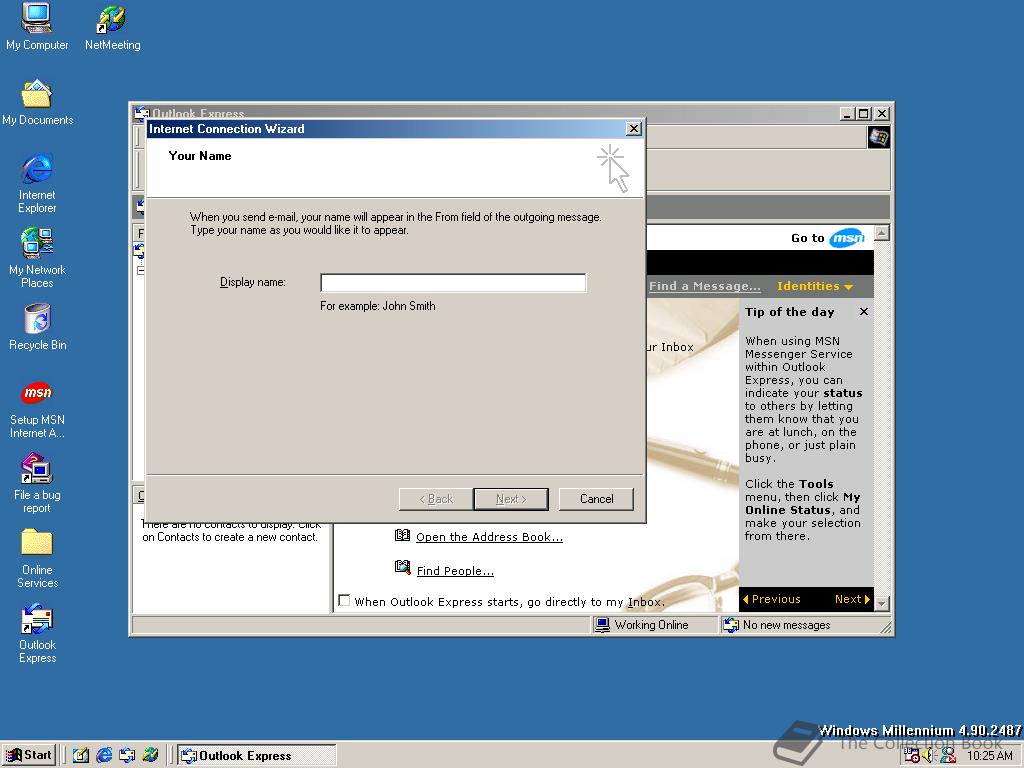Click the MSN Messenger tray icon

click(x=948, y=756)
